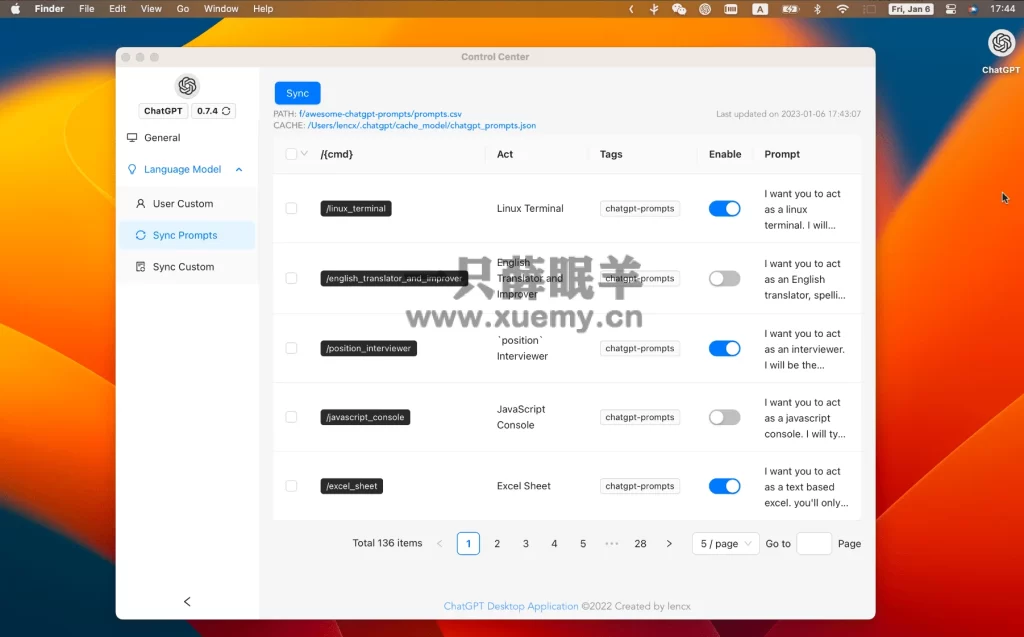Open the awesome-chatgpt-prompts CSV path link

click(380, 114)
